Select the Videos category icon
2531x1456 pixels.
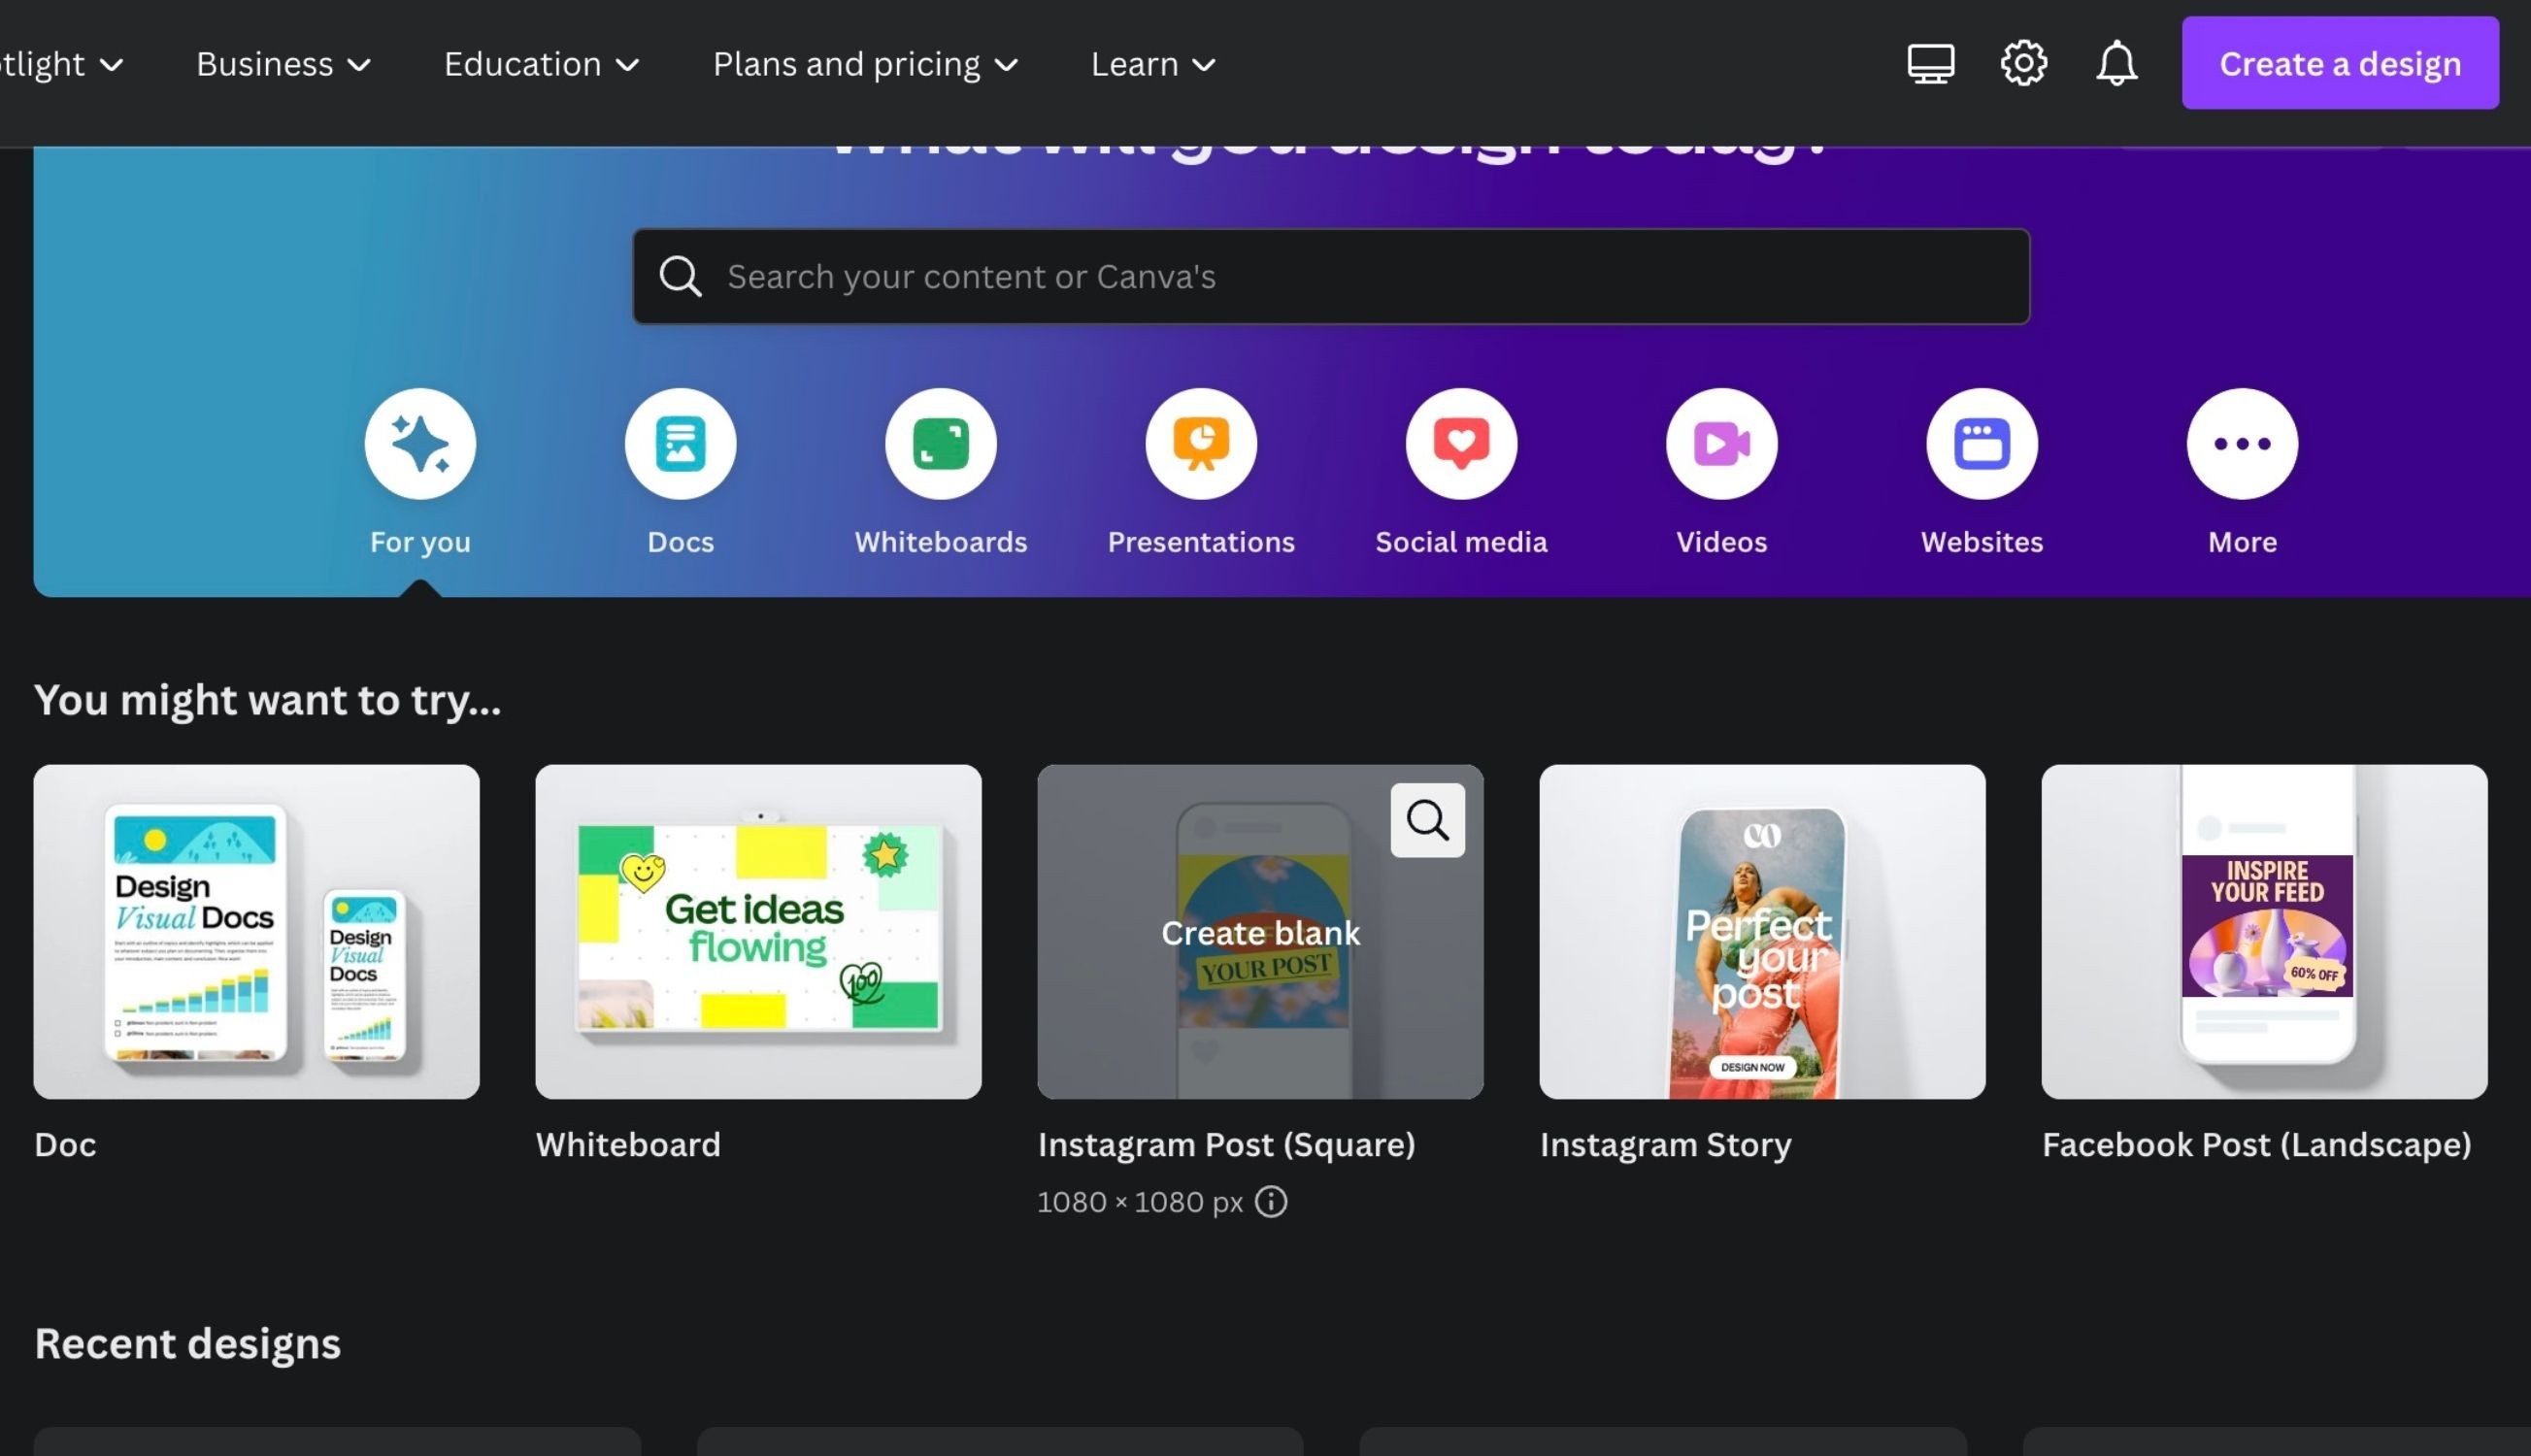[1721, 444]
